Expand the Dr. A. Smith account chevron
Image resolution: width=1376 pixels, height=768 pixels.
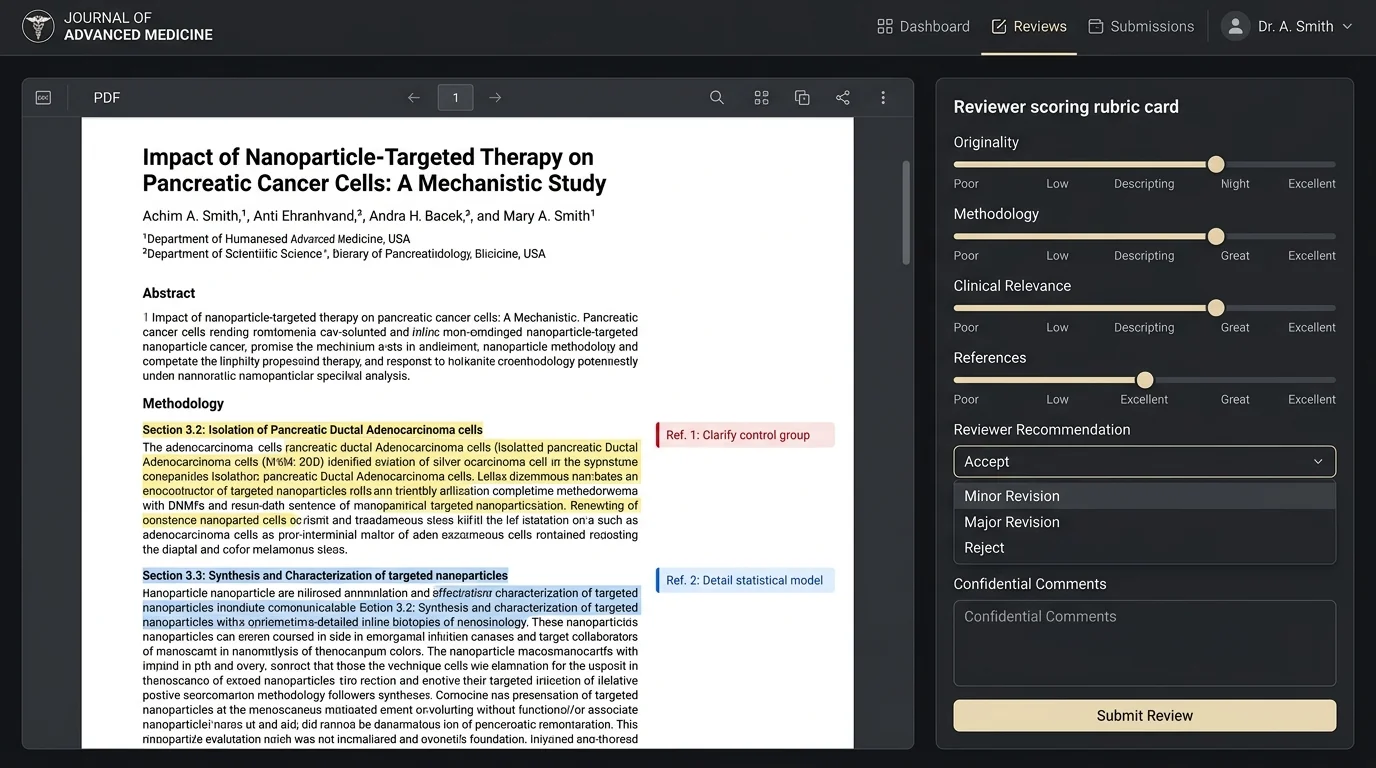tap(1347, 27)
